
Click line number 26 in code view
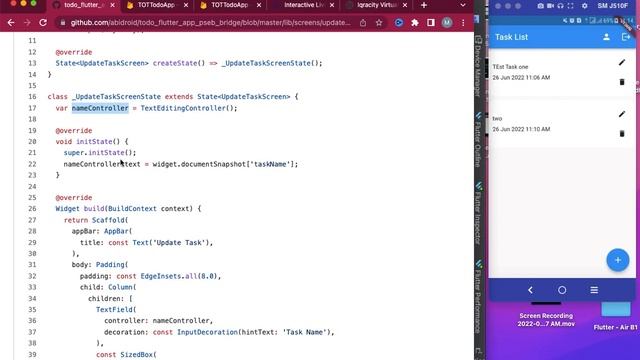[x=32, y=209]
